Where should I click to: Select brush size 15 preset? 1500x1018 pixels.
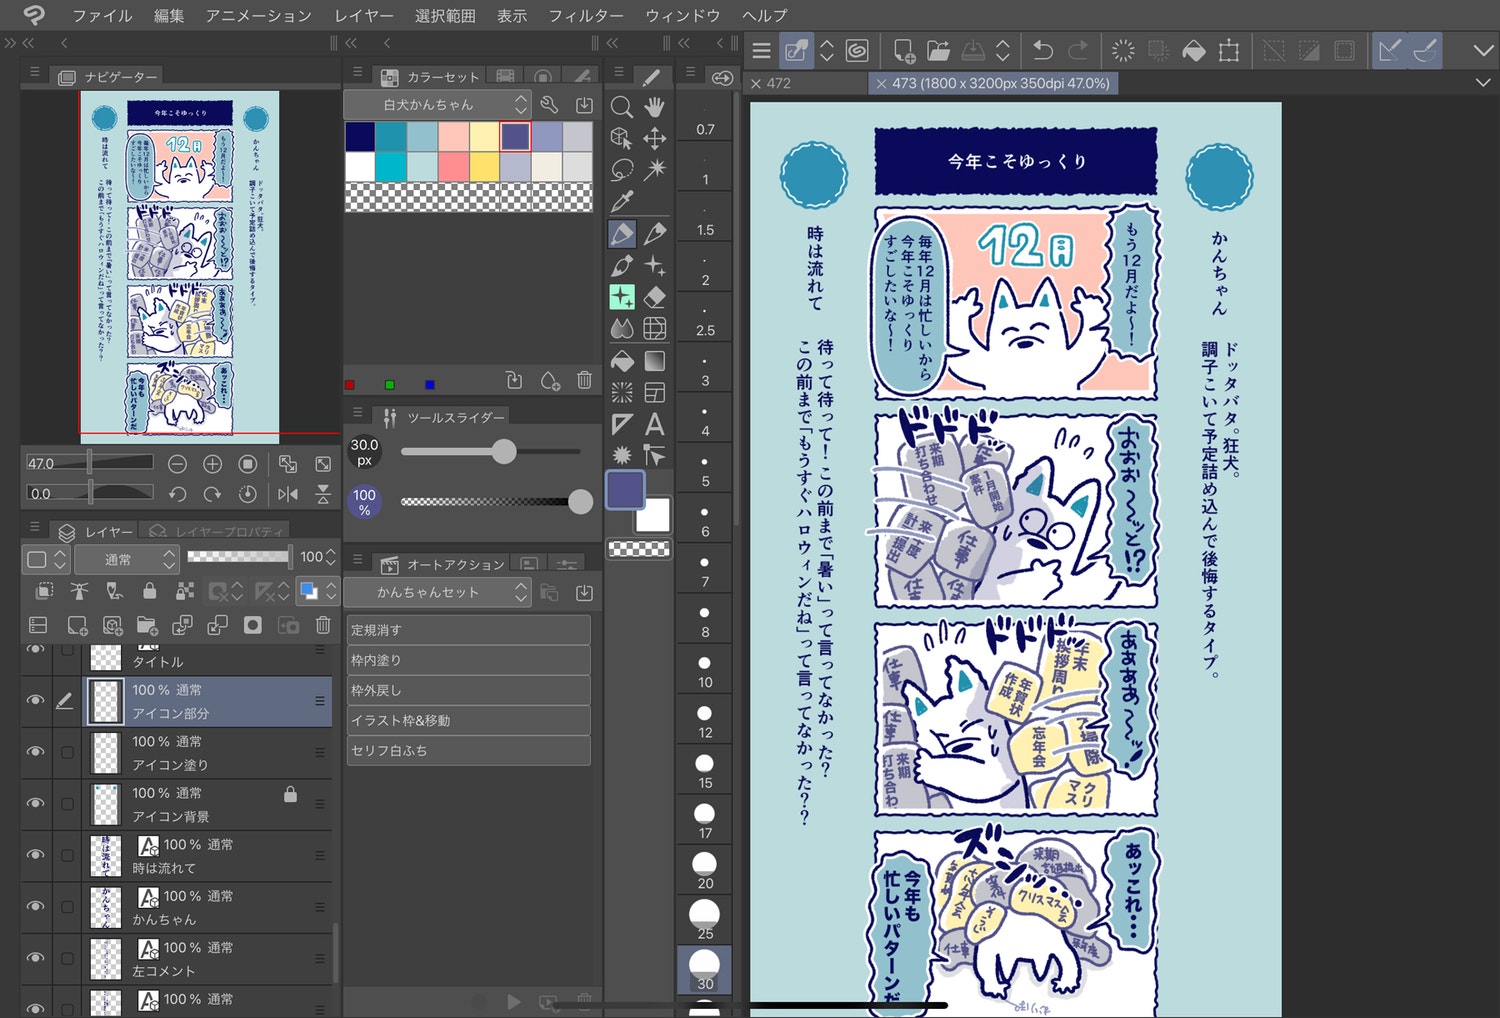coord(705,770)
